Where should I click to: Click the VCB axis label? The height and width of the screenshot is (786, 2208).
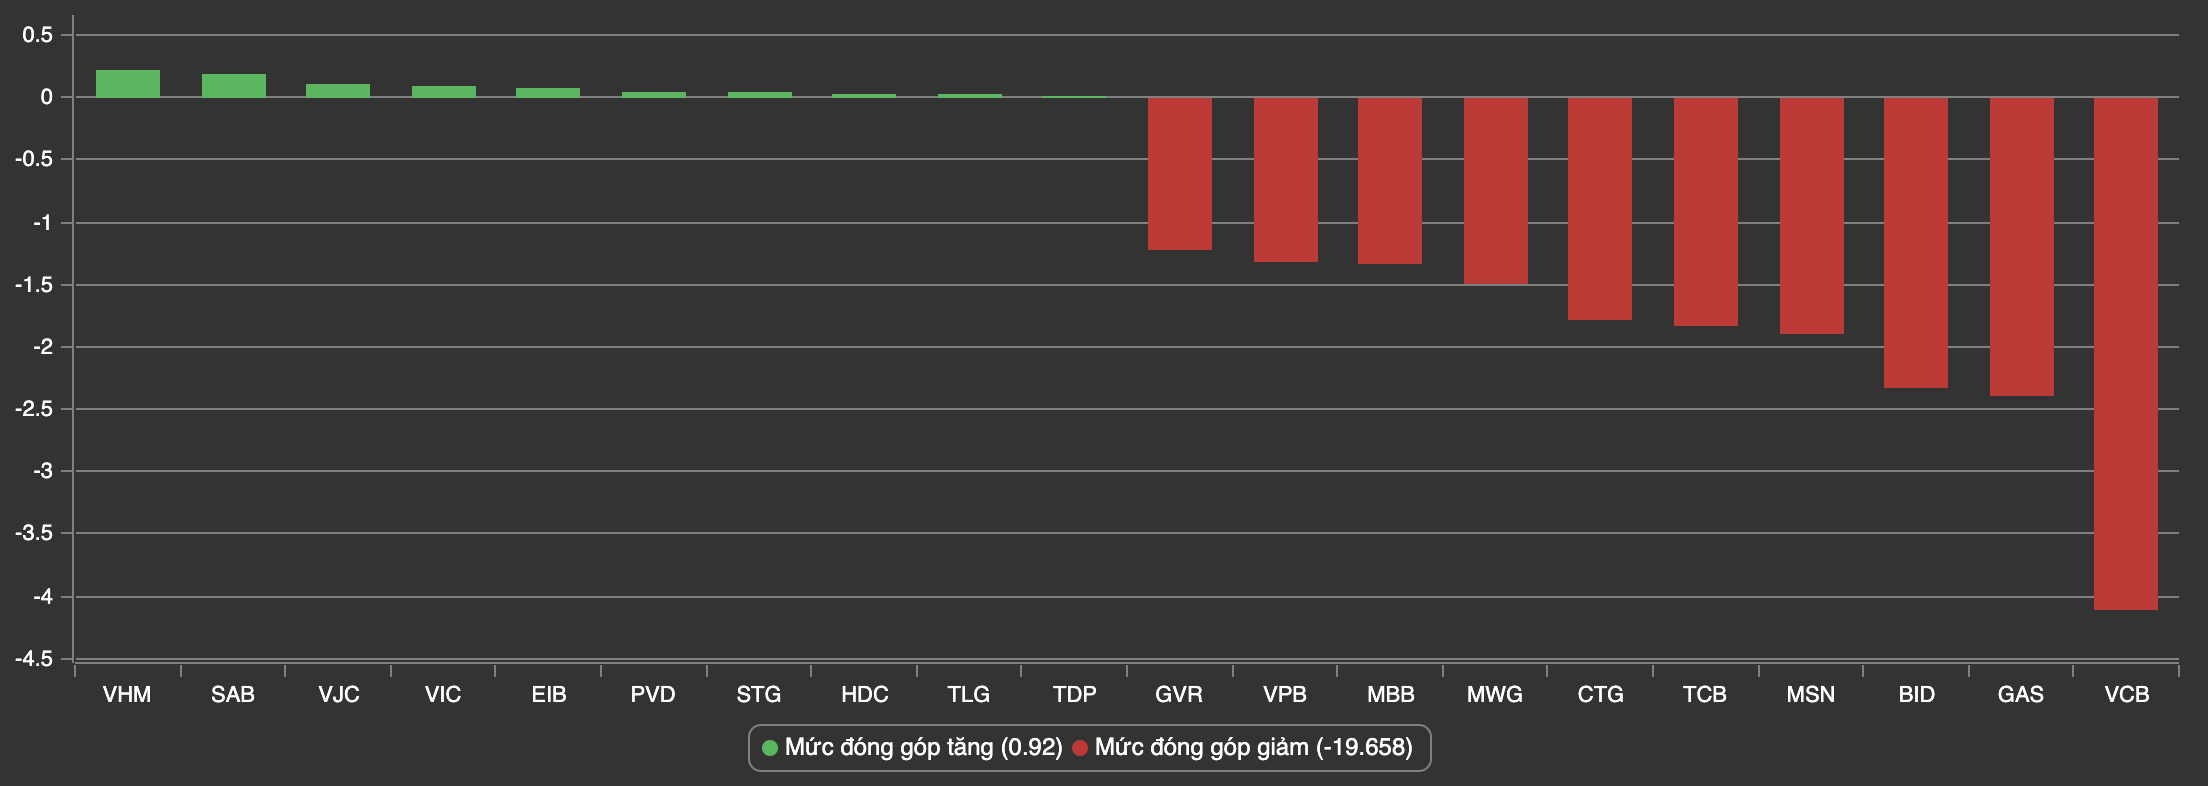pos(2127,694)
